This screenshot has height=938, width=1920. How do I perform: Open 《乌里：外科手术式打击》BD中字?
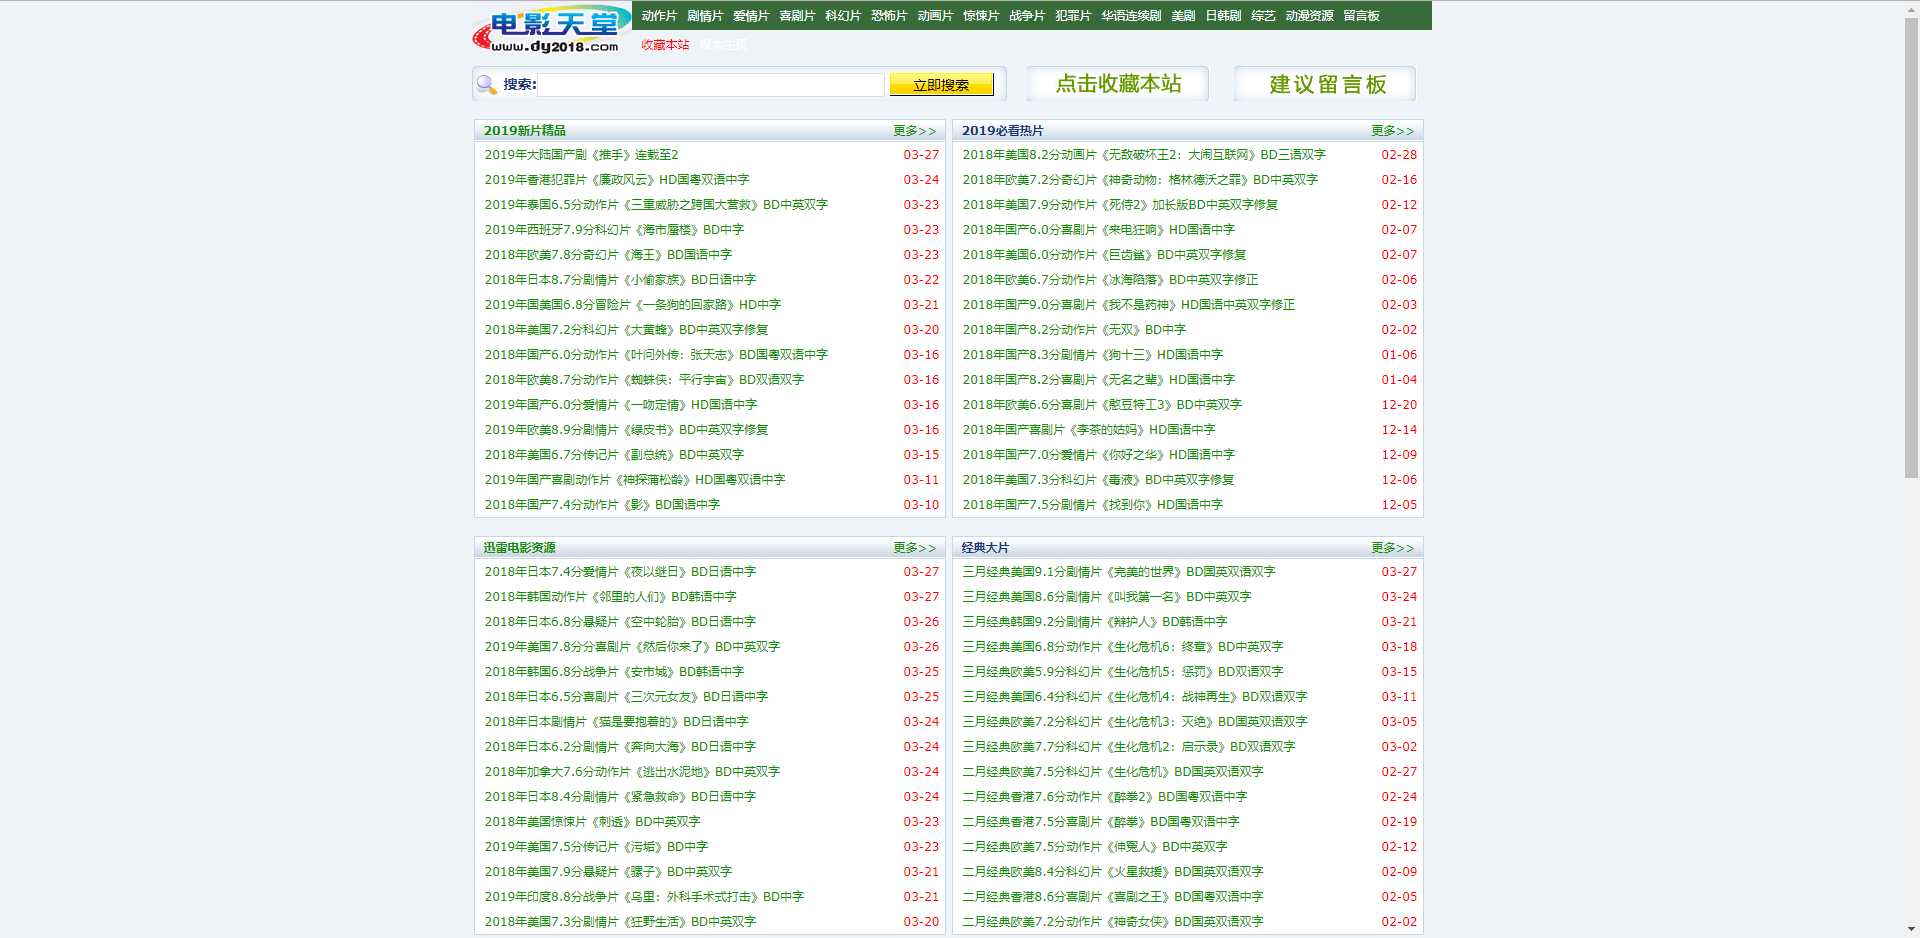[x=644, y=897]
